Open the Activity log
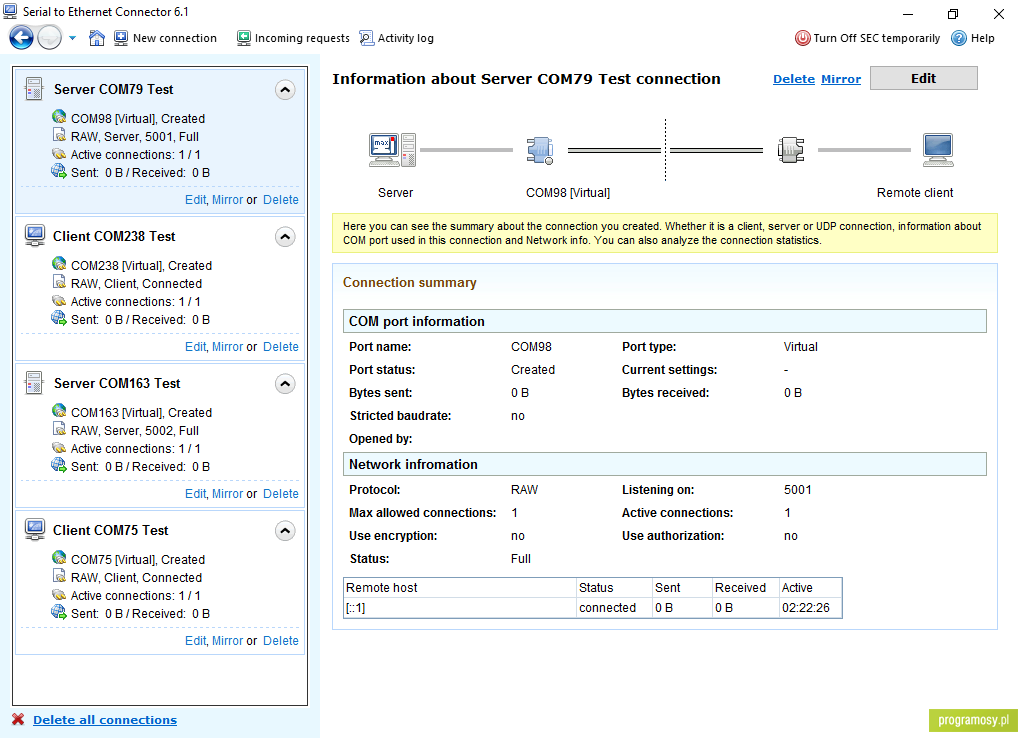 point(396,38)
